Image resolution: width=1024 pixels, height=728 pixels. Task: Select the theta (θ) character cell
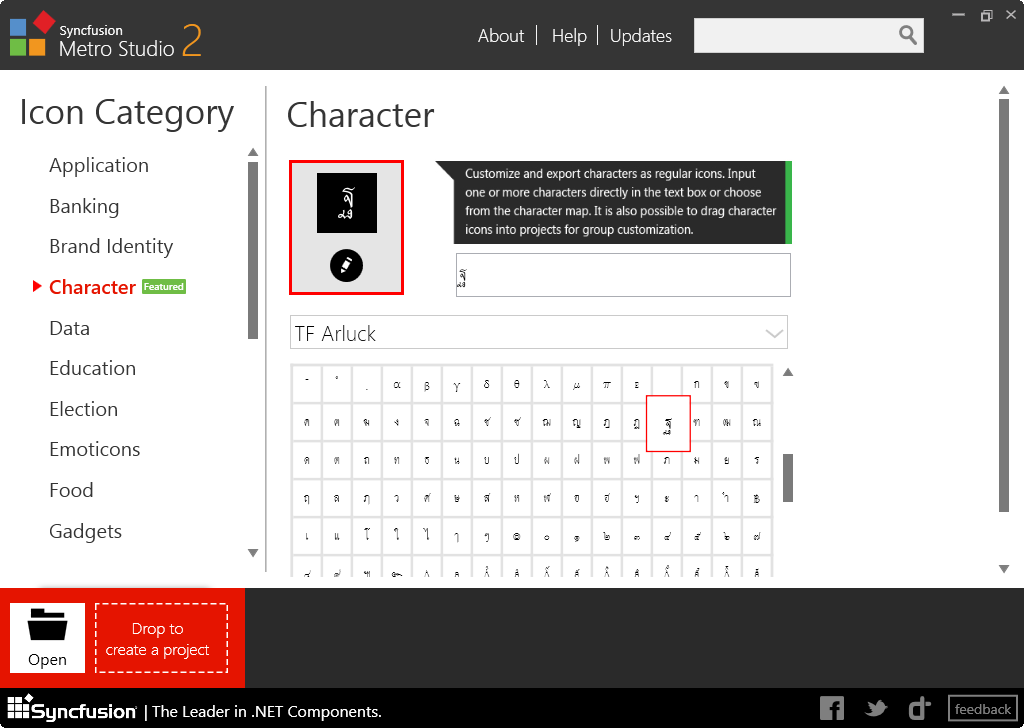tap(517, 384)
